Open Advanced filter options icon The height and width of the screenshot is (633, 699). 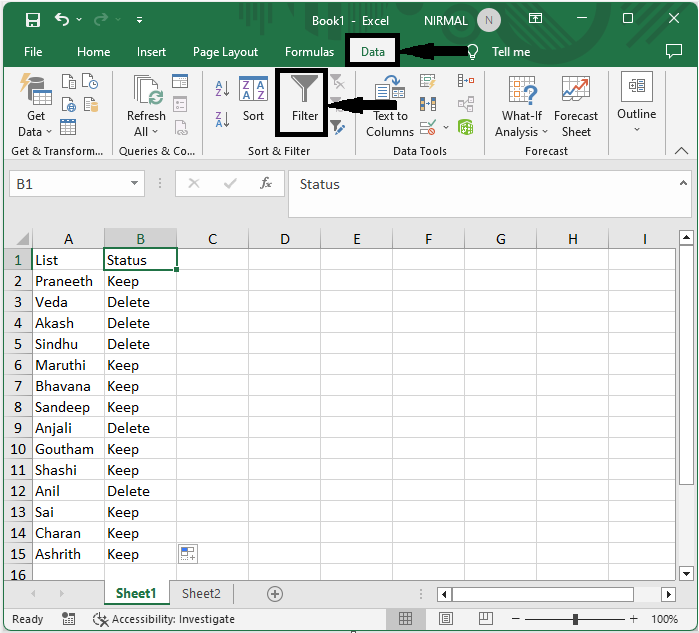pos(337,127)
